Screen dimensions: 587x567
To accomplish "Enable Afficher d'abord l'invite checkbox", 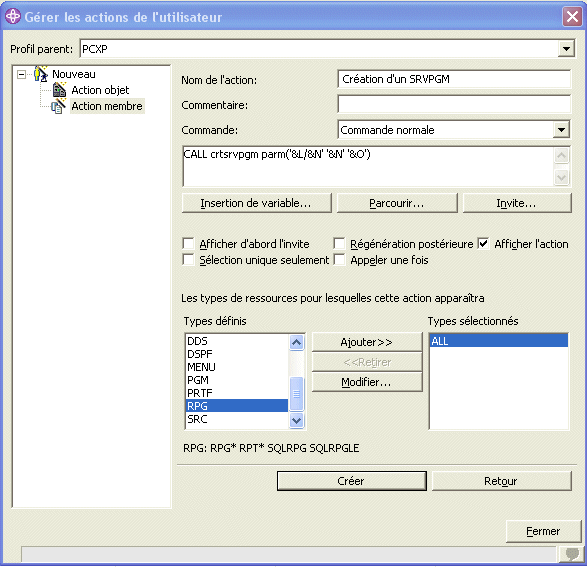I will pyautogui.click(x=188, y=244).
